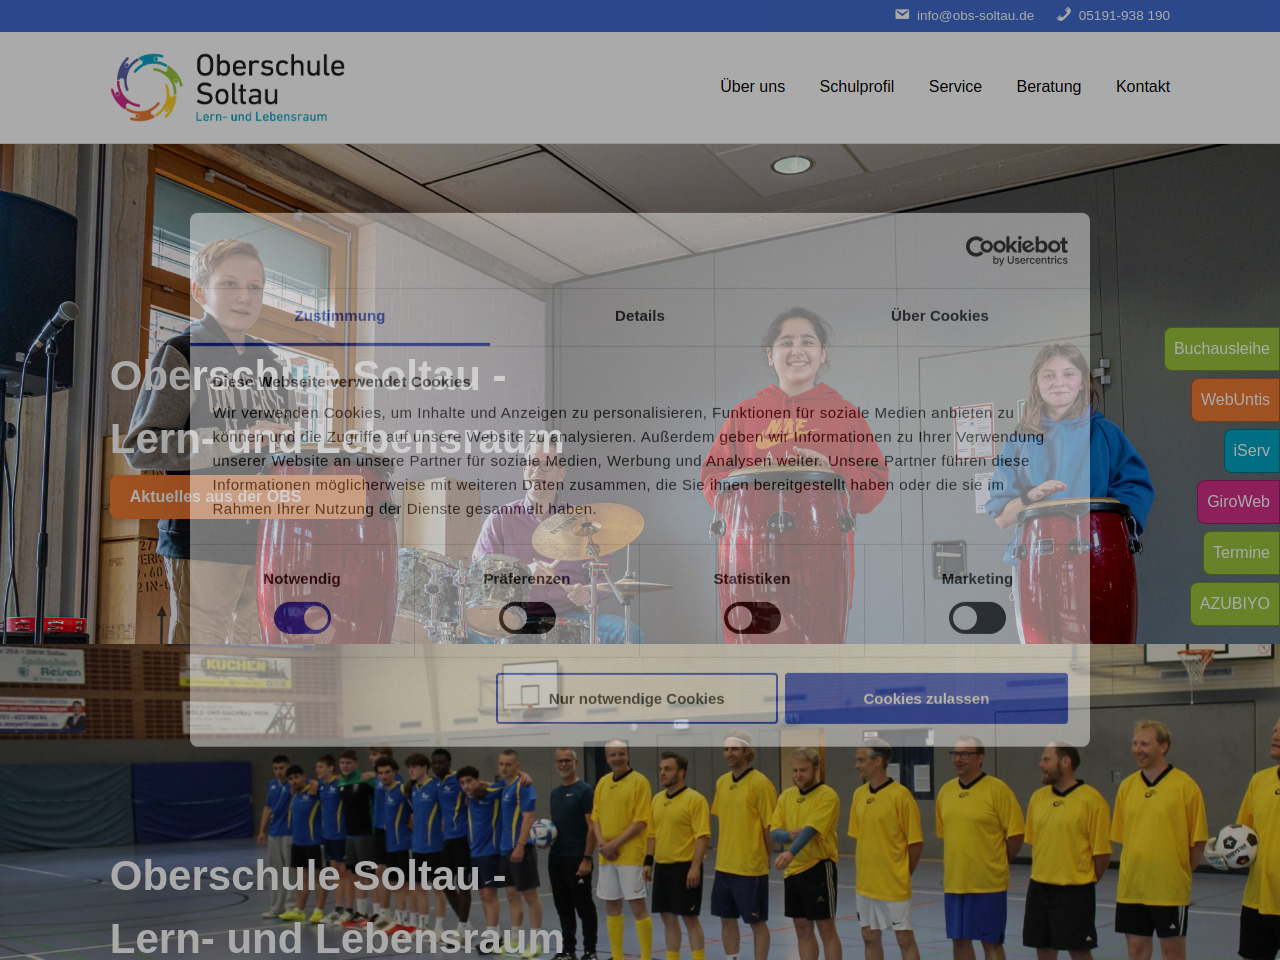Expand the Über uns menu
The image size is (1280, 960).
(752, 87)
